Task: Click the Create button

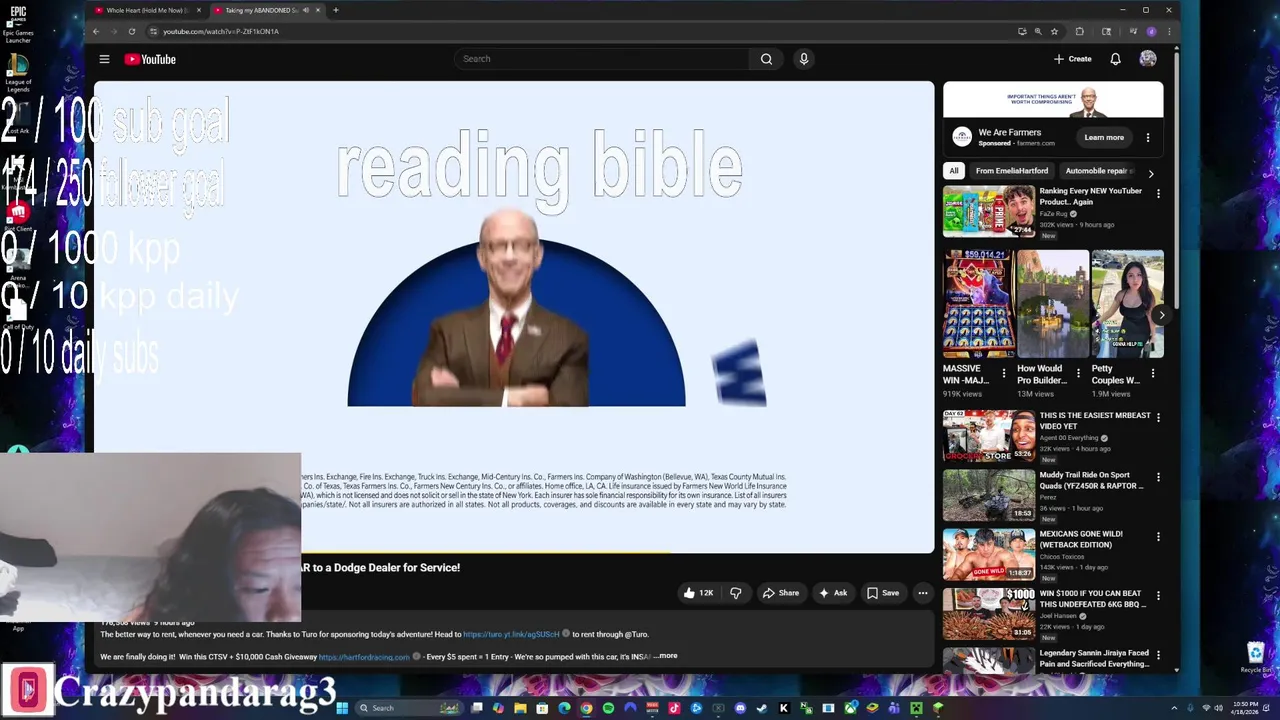Action: 1073,59
